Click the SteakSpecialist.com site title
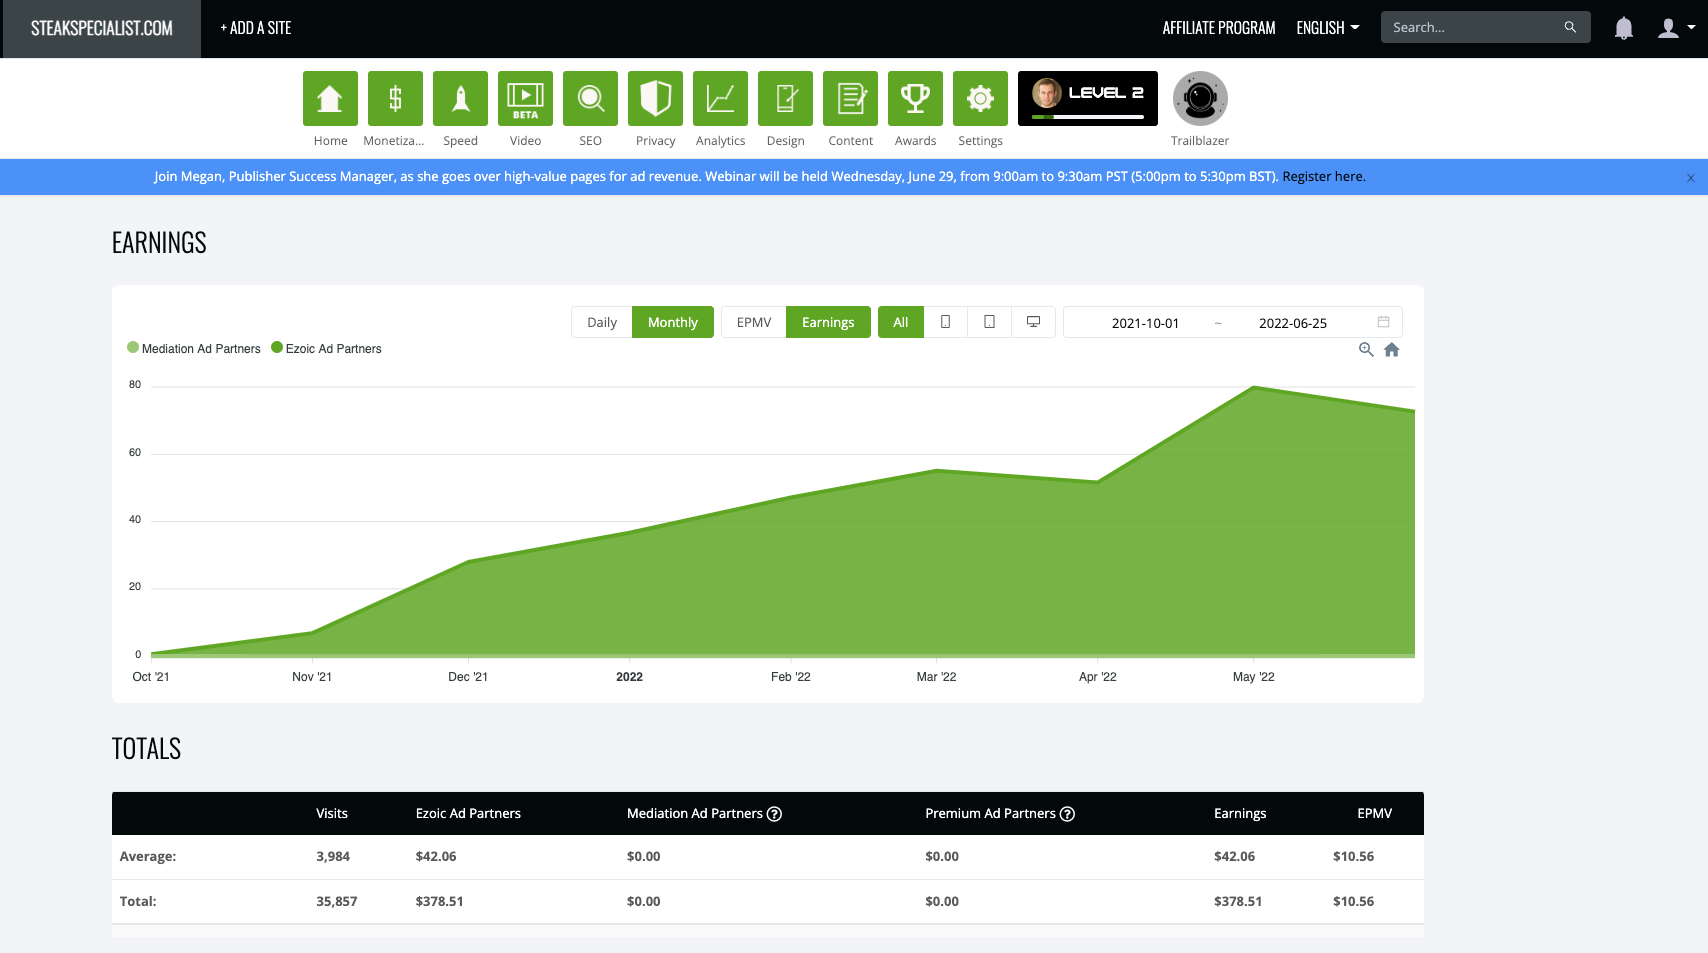Viewport: 1708px width, 953px height. point(101,28)
